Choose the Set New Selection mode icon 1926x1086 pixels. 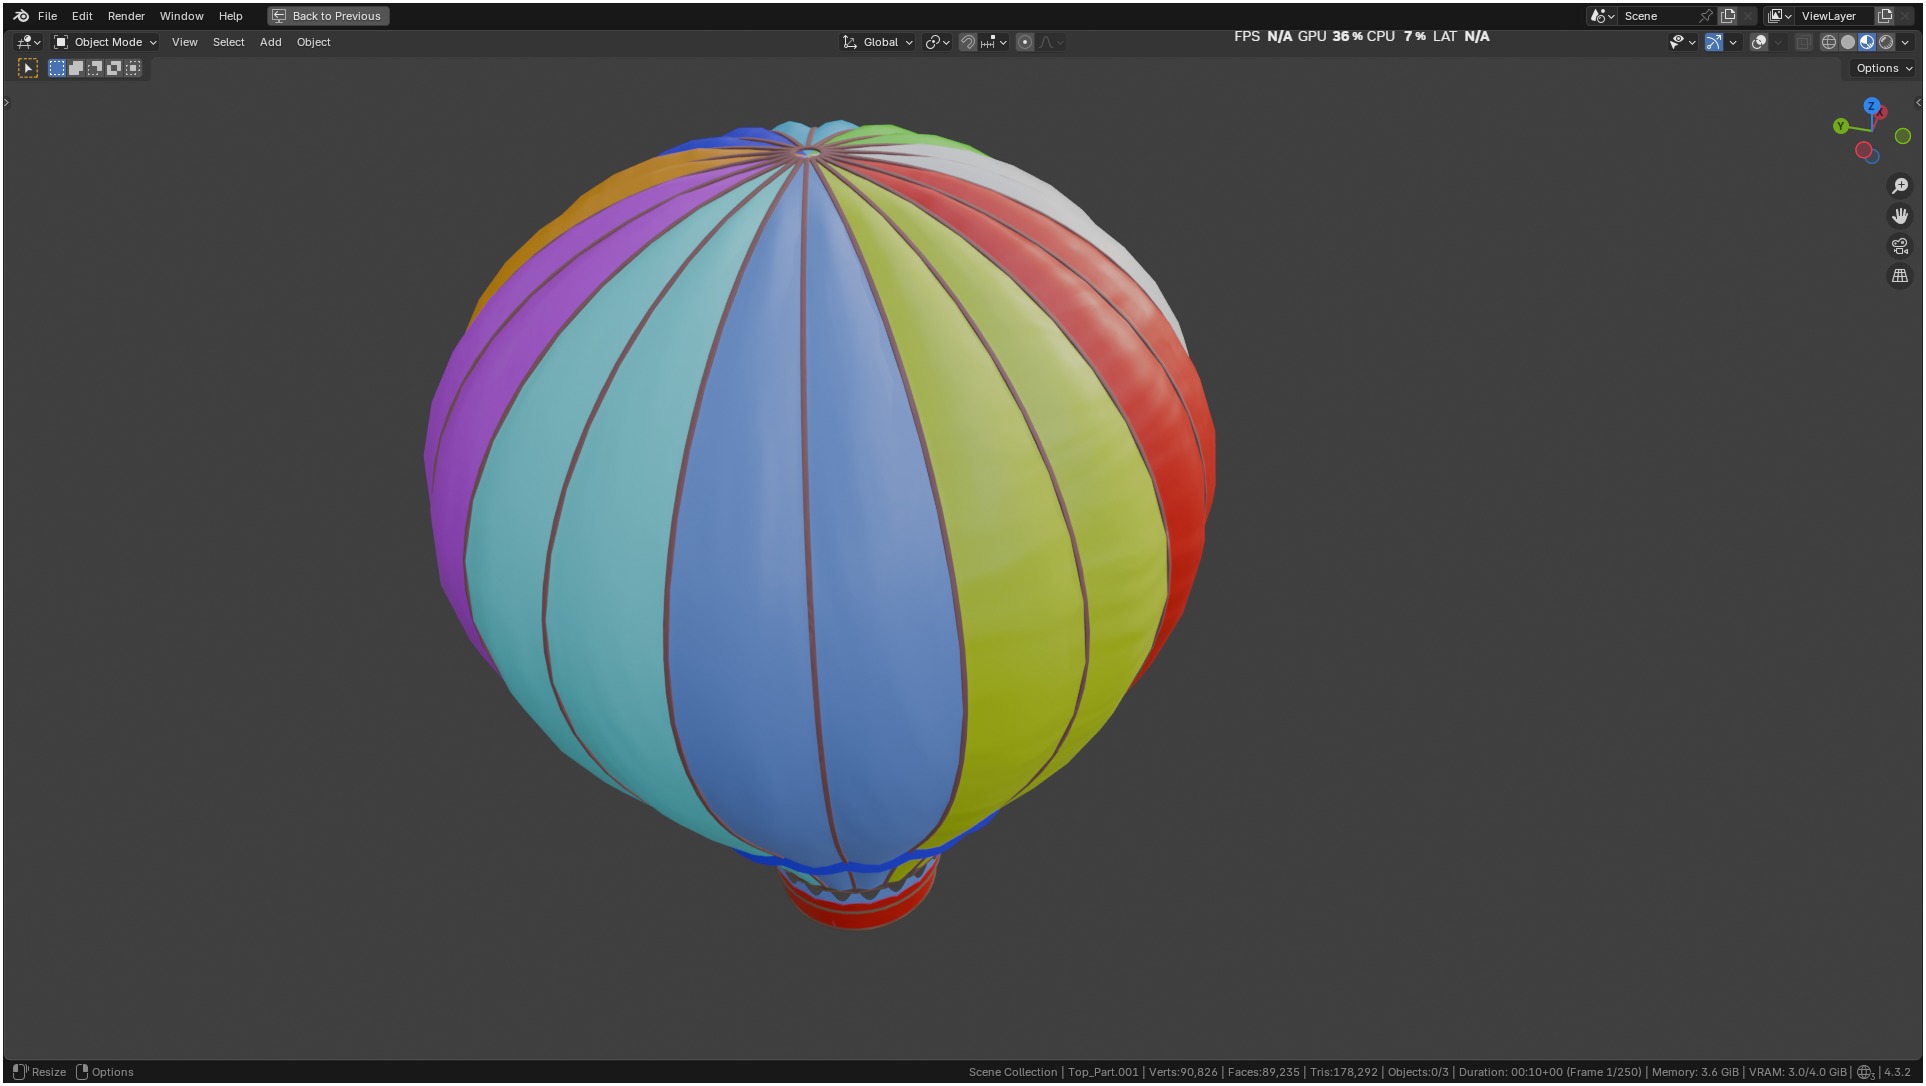coord(57,68)
